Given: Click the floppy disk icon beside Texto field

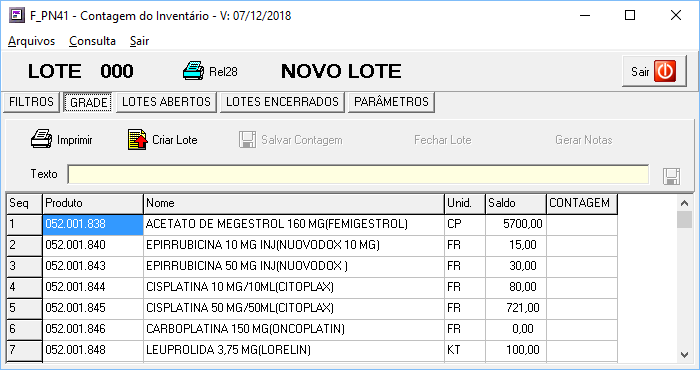Looking at the screenshot, I should 671,177.
